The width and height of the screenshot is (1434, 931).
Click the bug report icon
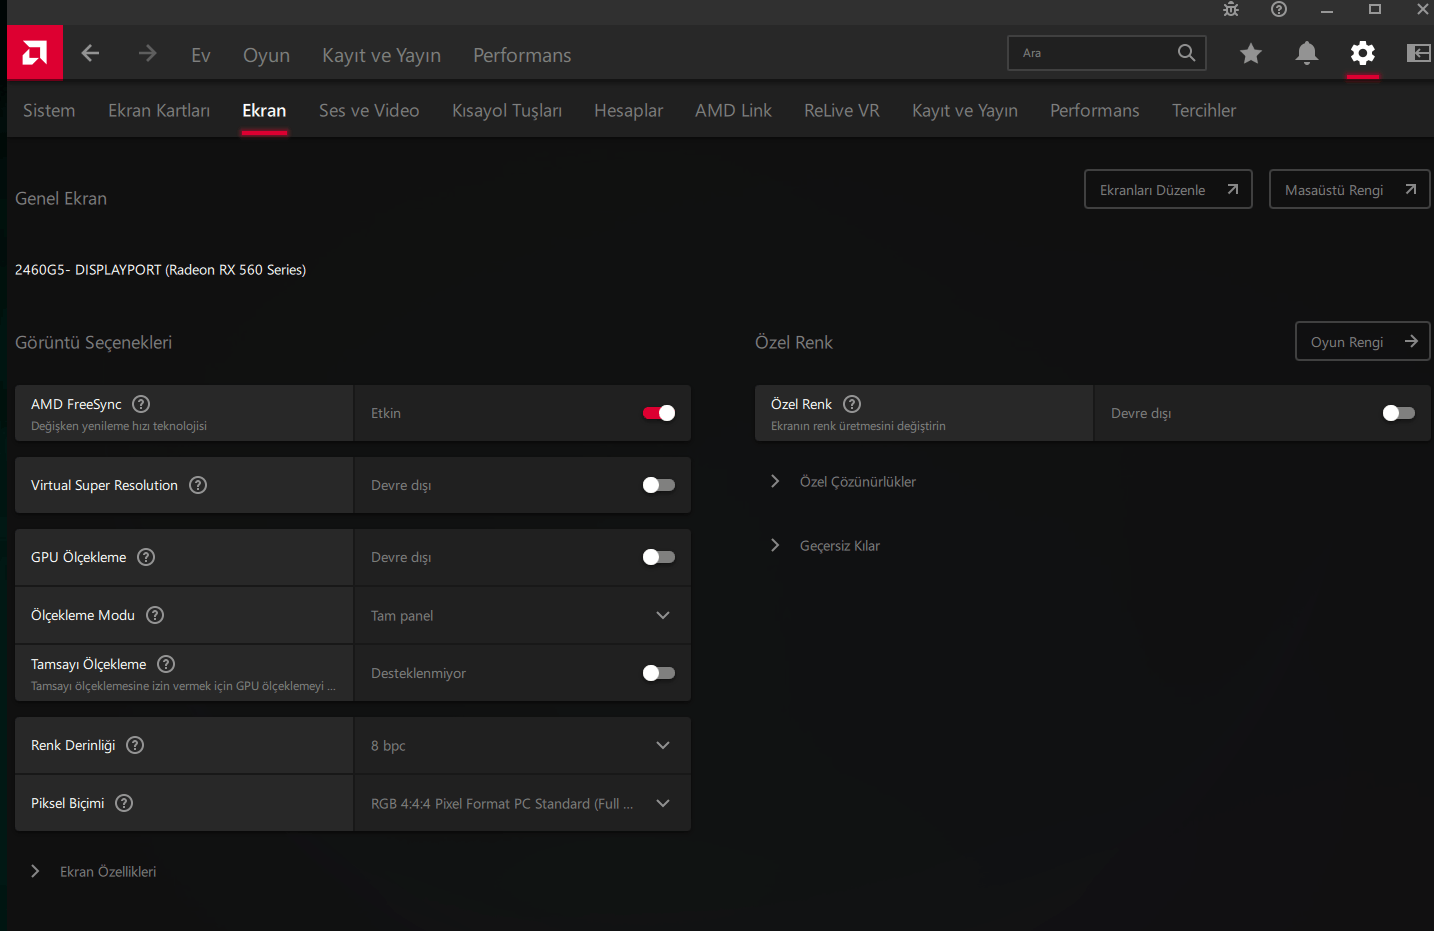pyautogui.click(x=1231, y=9)
